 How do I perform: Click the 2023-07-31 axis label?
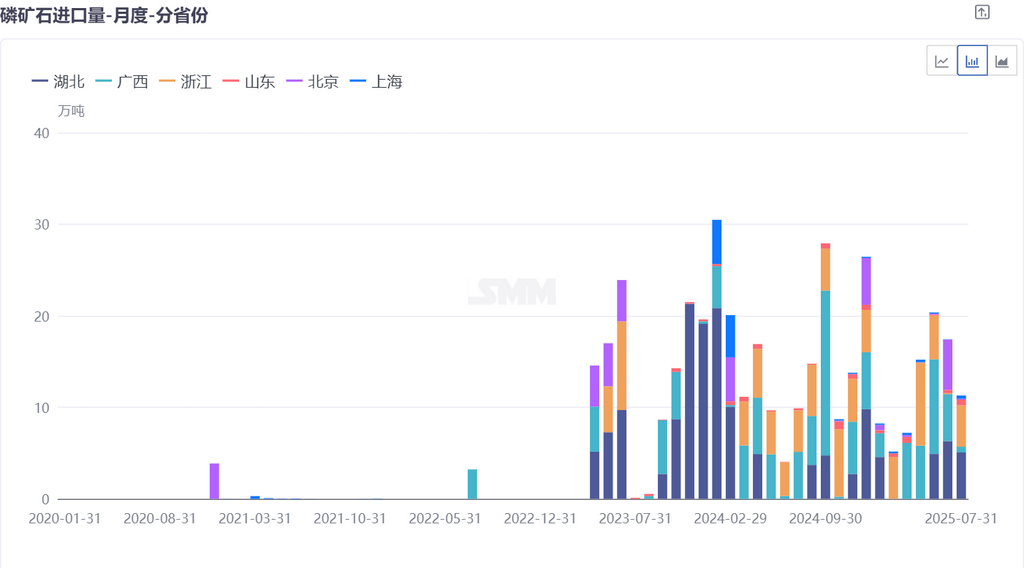(635, 518)
